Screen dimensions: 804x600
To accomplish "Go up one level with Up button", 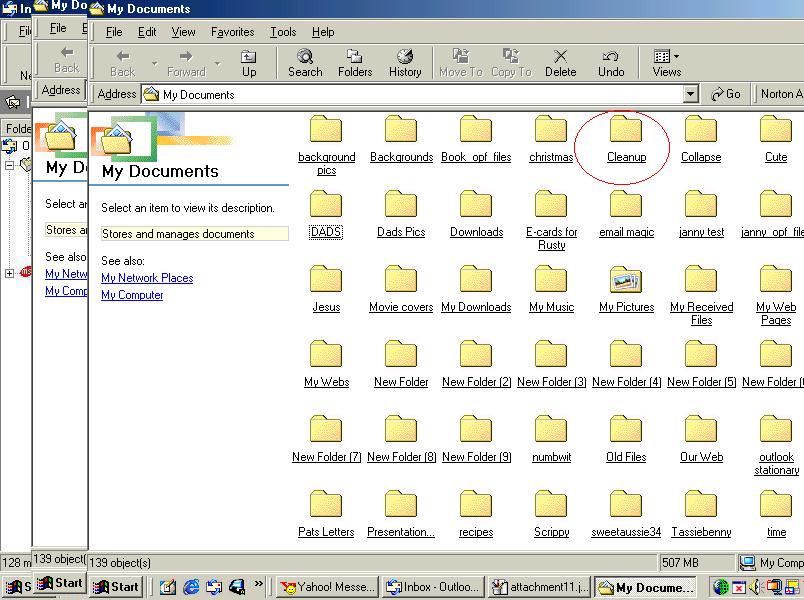I will pos(249,62).
